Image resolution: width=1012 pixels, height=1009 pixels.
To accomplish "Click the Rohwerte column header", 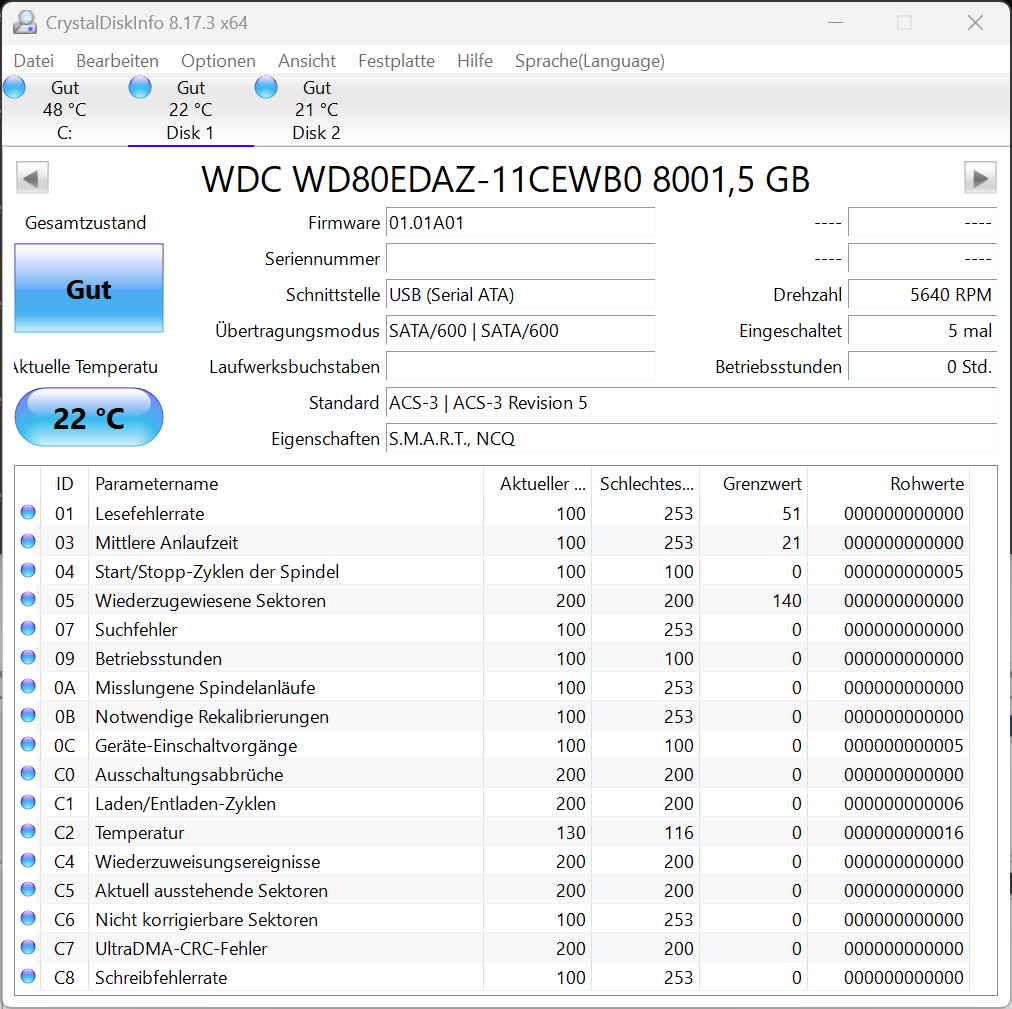I will click(888, 484).
